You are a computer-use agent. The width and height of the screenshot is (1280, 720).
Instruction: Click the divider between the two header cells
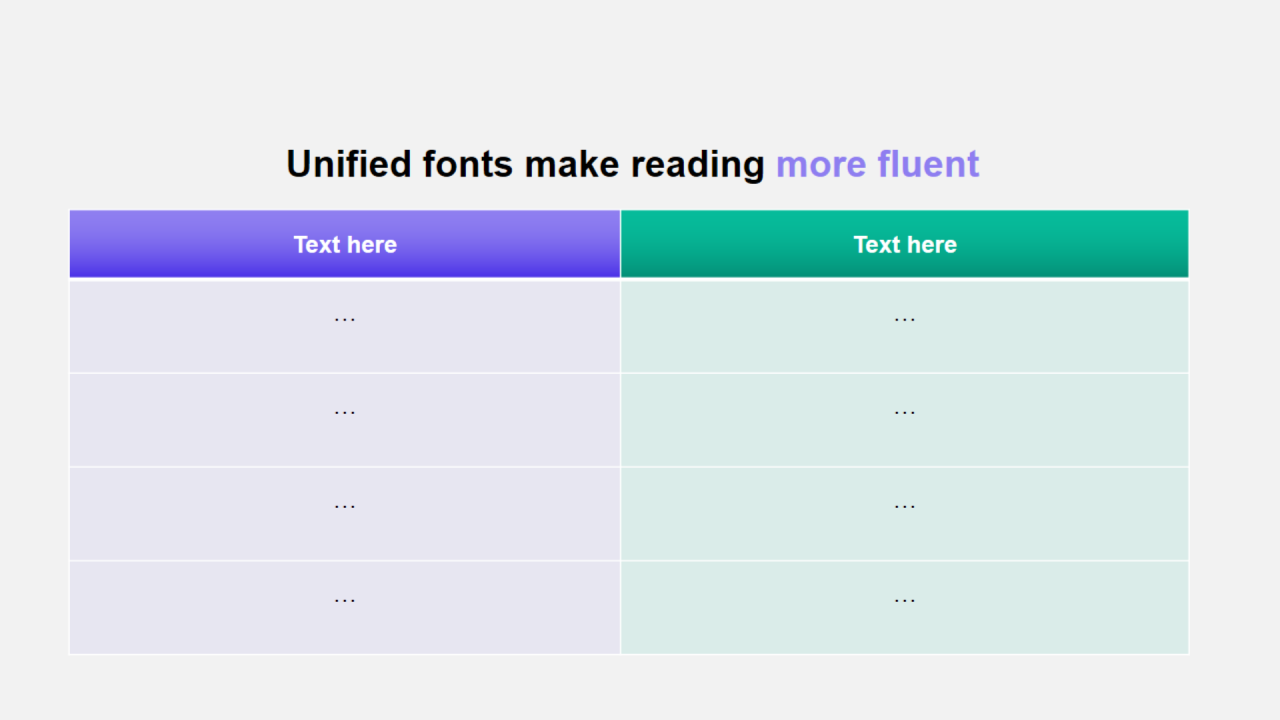[x=620, y=244]
